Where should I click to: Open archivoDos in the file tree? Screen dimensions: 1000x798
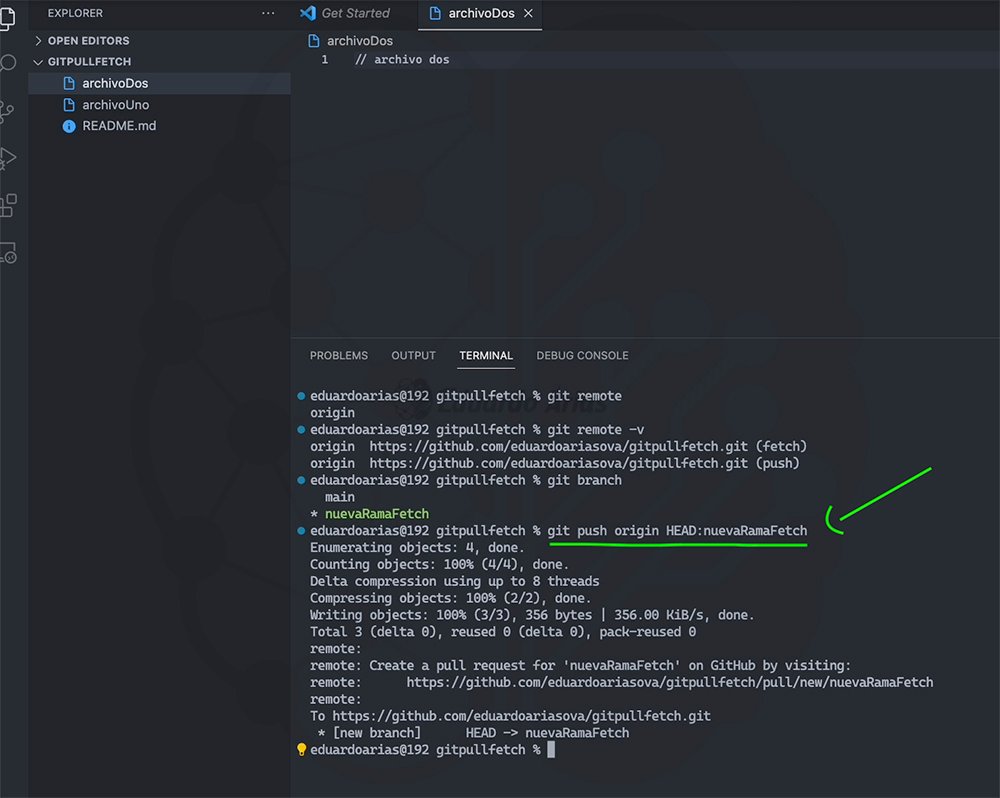click(159, 84)
